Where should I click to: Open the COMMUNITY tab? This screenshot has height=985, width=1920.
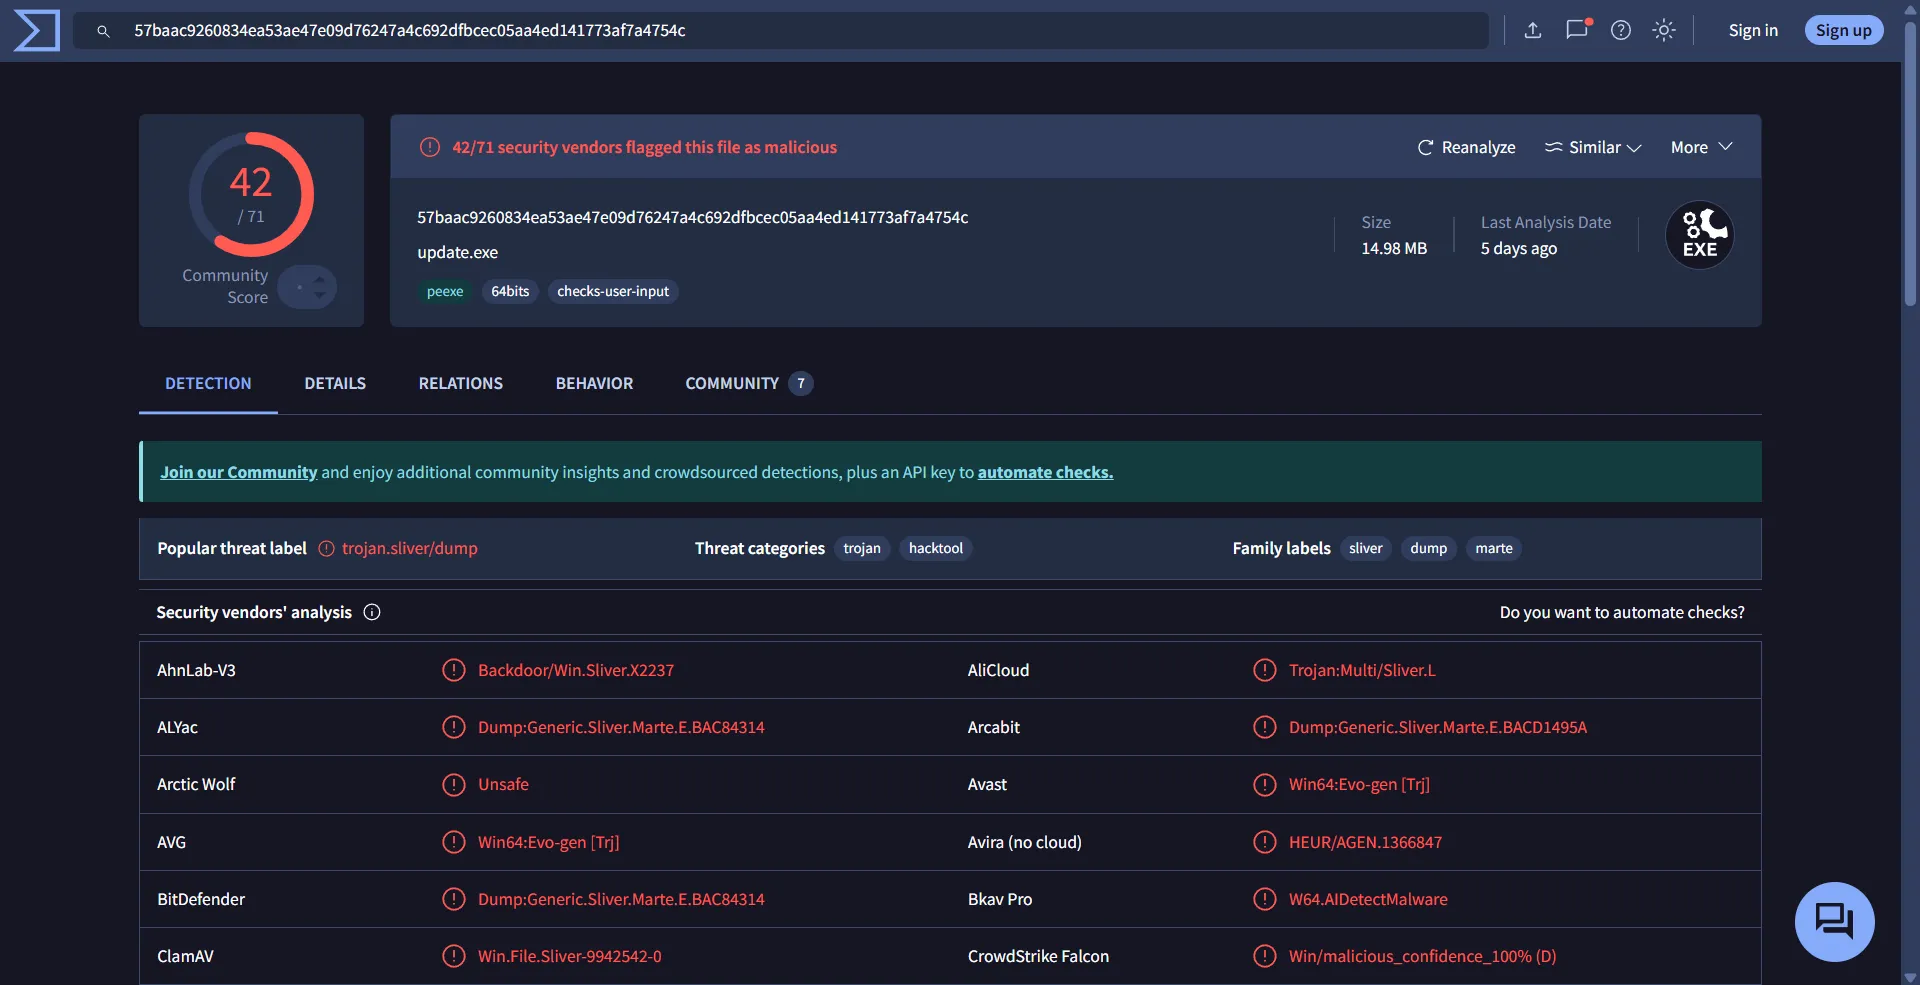(x=732, y=383)
